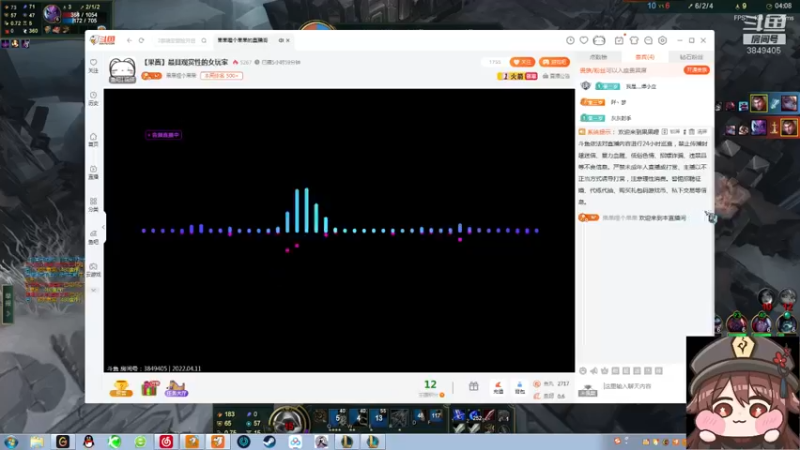Open the streamer announcement link
Image resolution: width=800 pixels, height=450 pixels.
click(x=556, y=76)
